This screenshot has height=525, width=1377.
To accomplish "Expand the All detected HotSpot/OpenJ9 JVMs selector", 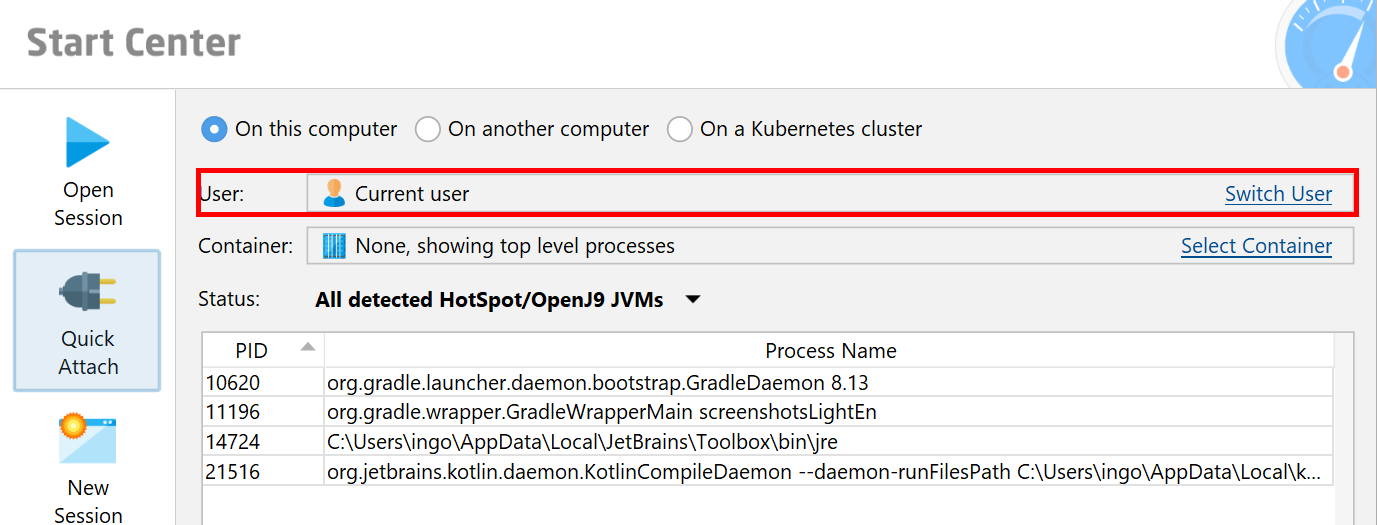I will [489, 299].
